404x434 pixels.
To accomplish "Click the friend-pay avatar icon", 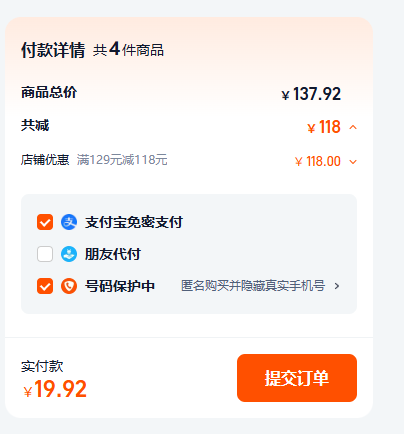I will 69,254.
